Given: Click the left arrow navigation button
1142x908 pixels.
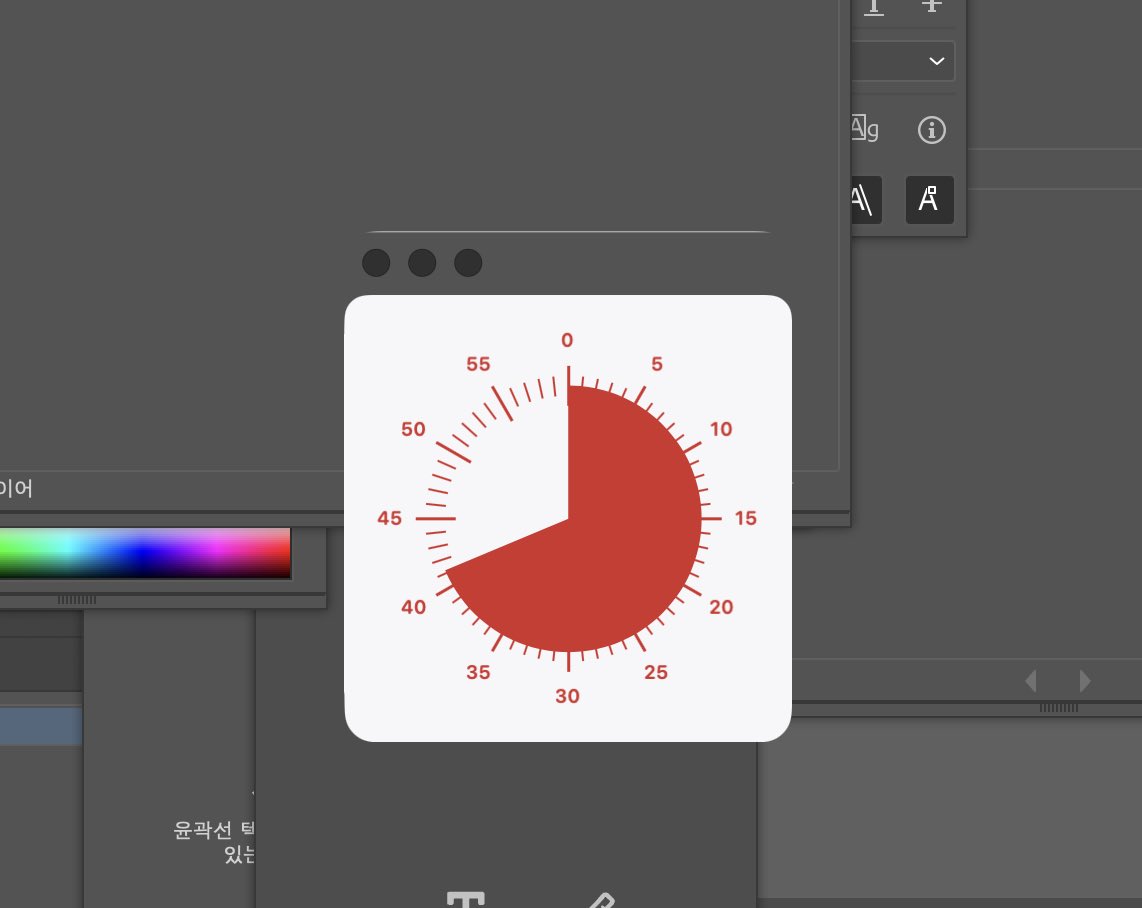Looking at the screenshot, I should (1031, 681).
